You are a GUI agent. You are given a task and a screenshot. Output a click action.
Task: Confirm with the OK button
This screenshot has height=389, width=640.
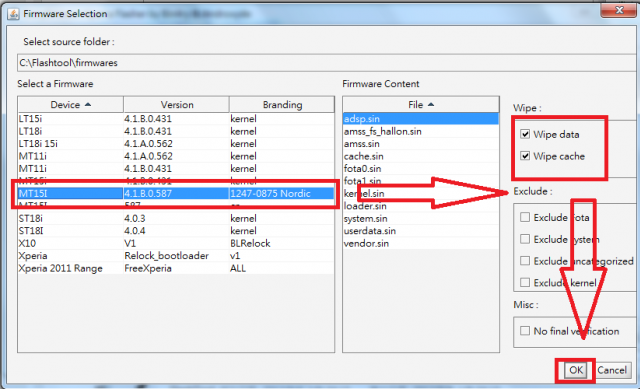576,370
